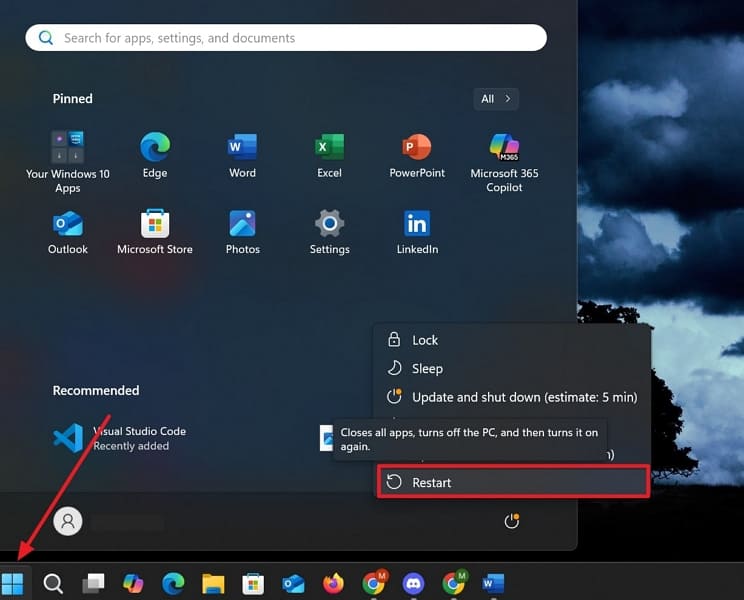Select Update and shut down option
This screenshot has width=744, height=600.
[x=512, y=397]
